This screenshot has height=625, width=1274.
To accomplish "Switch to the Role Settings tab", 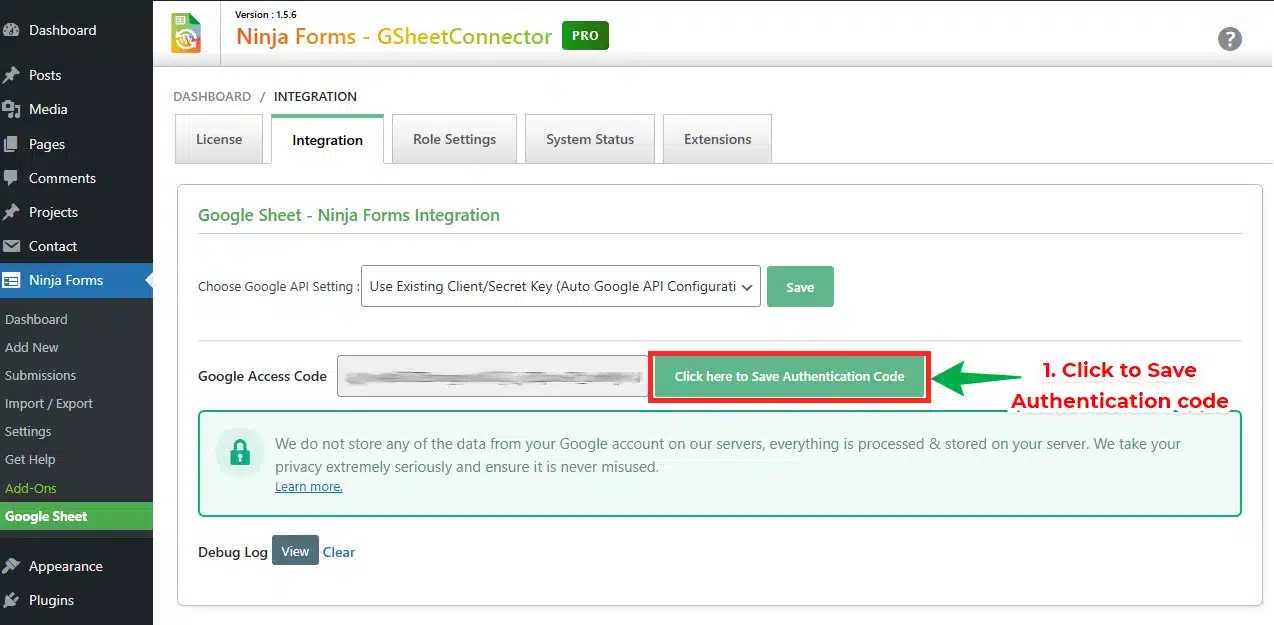I will click(x=454, y=139).
